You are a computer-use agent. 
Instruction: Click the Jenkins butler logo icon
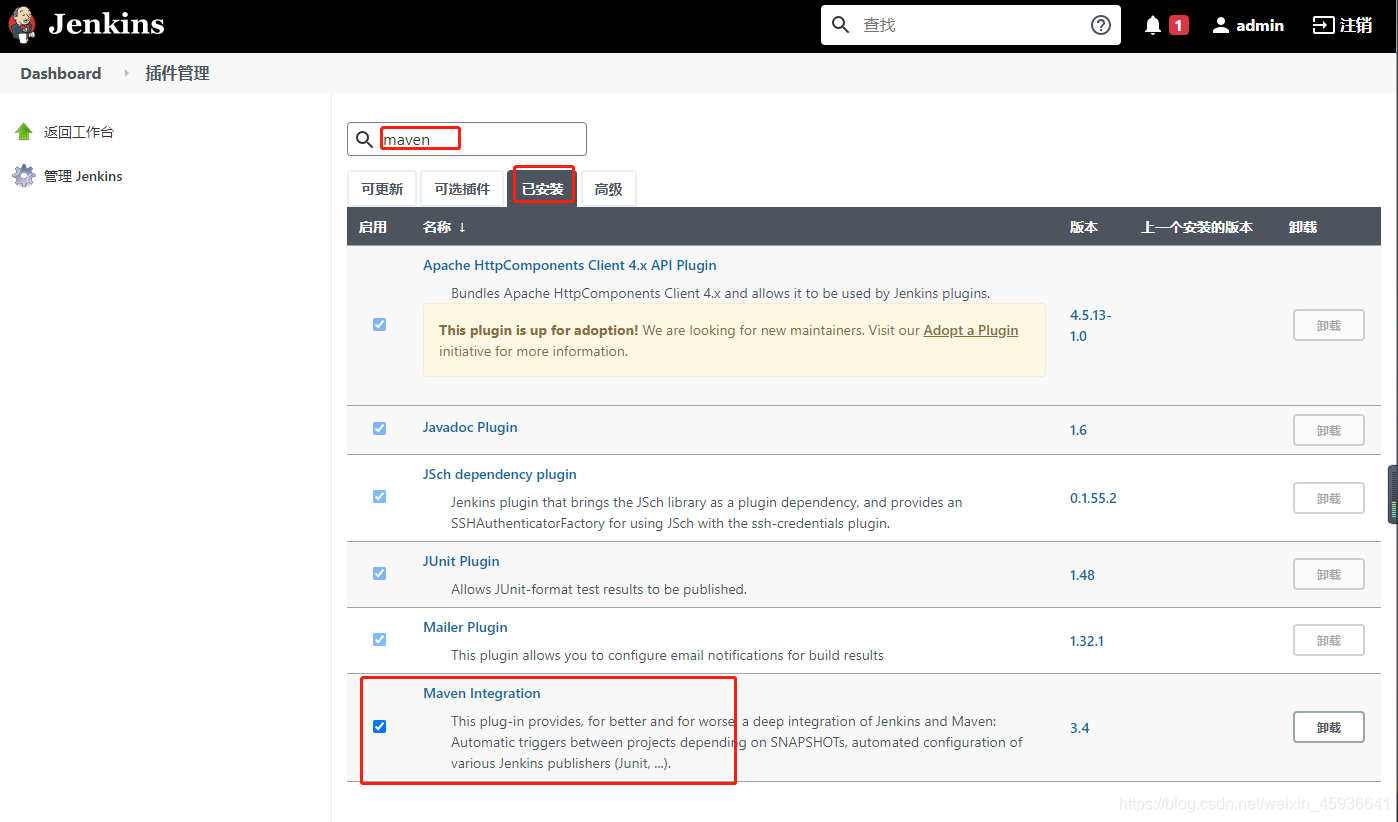point(22,25)
